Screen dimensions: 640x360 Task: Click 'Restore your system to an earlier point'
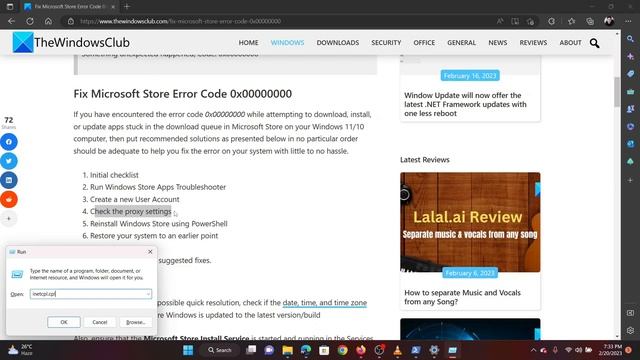(x=154, y=236)
